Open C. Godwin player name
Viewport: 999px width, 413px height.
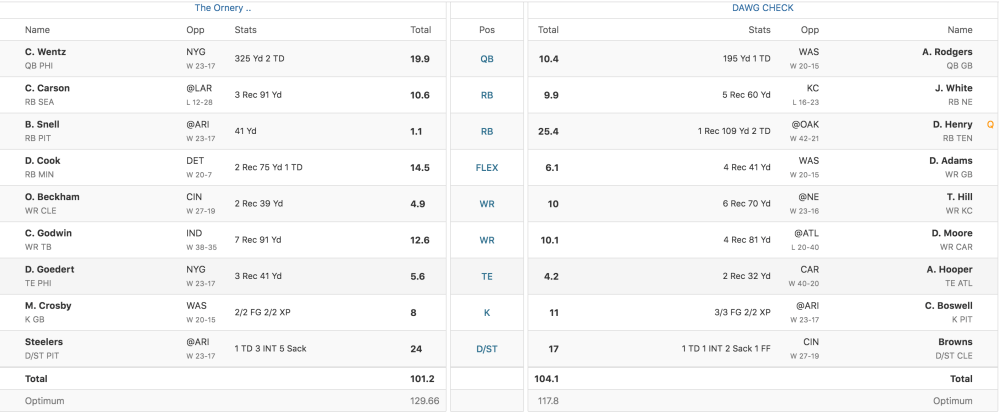[x=48, y=233]
